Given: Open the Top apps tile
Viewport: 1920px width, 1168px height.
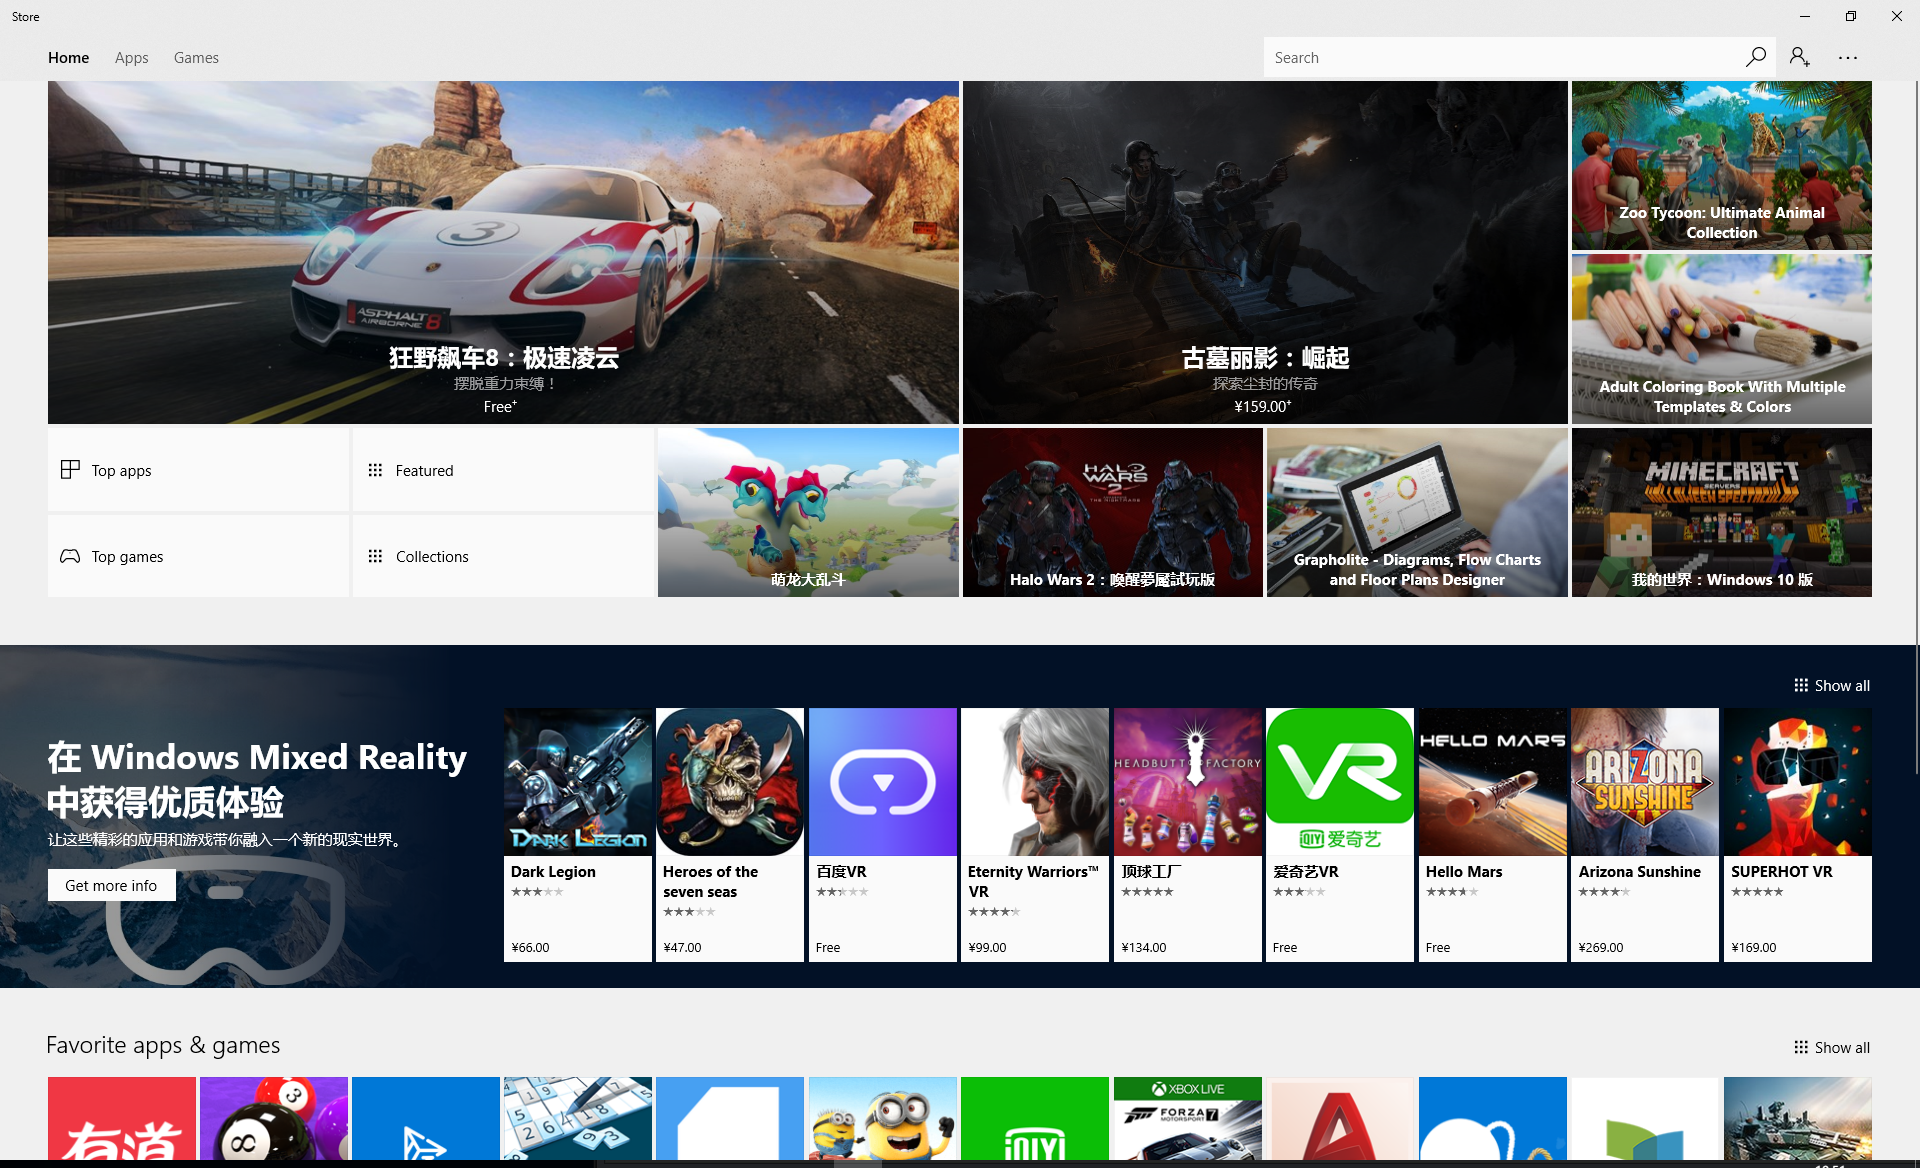Looking at the screenshot, I should [198, 470].
